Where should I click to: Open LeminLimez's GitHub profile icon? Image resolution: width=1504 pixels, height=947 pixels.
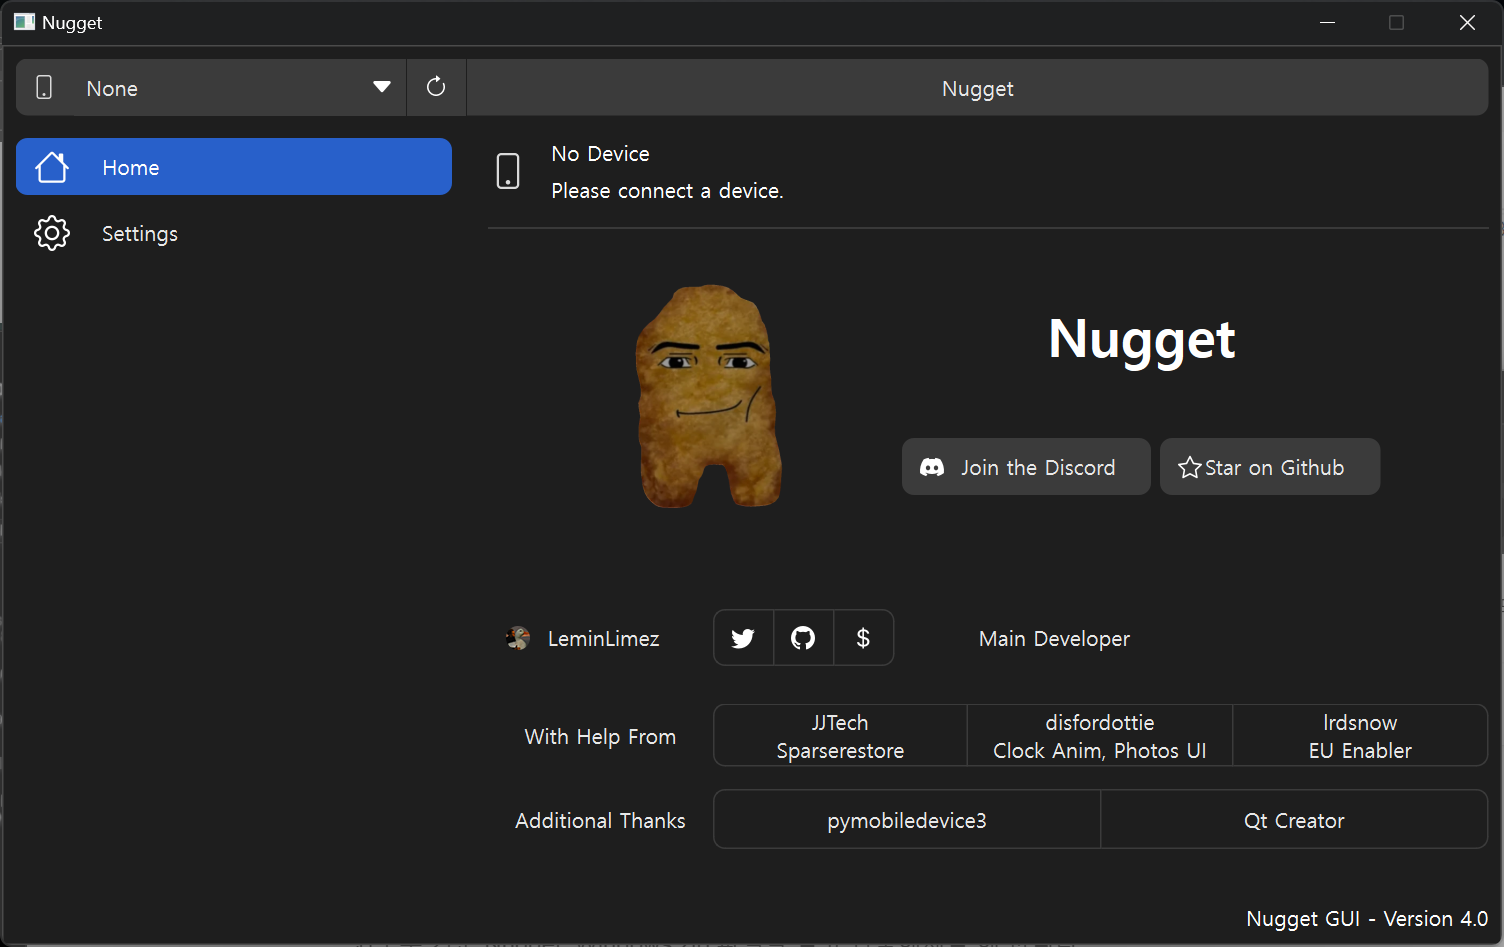(803, 638)
